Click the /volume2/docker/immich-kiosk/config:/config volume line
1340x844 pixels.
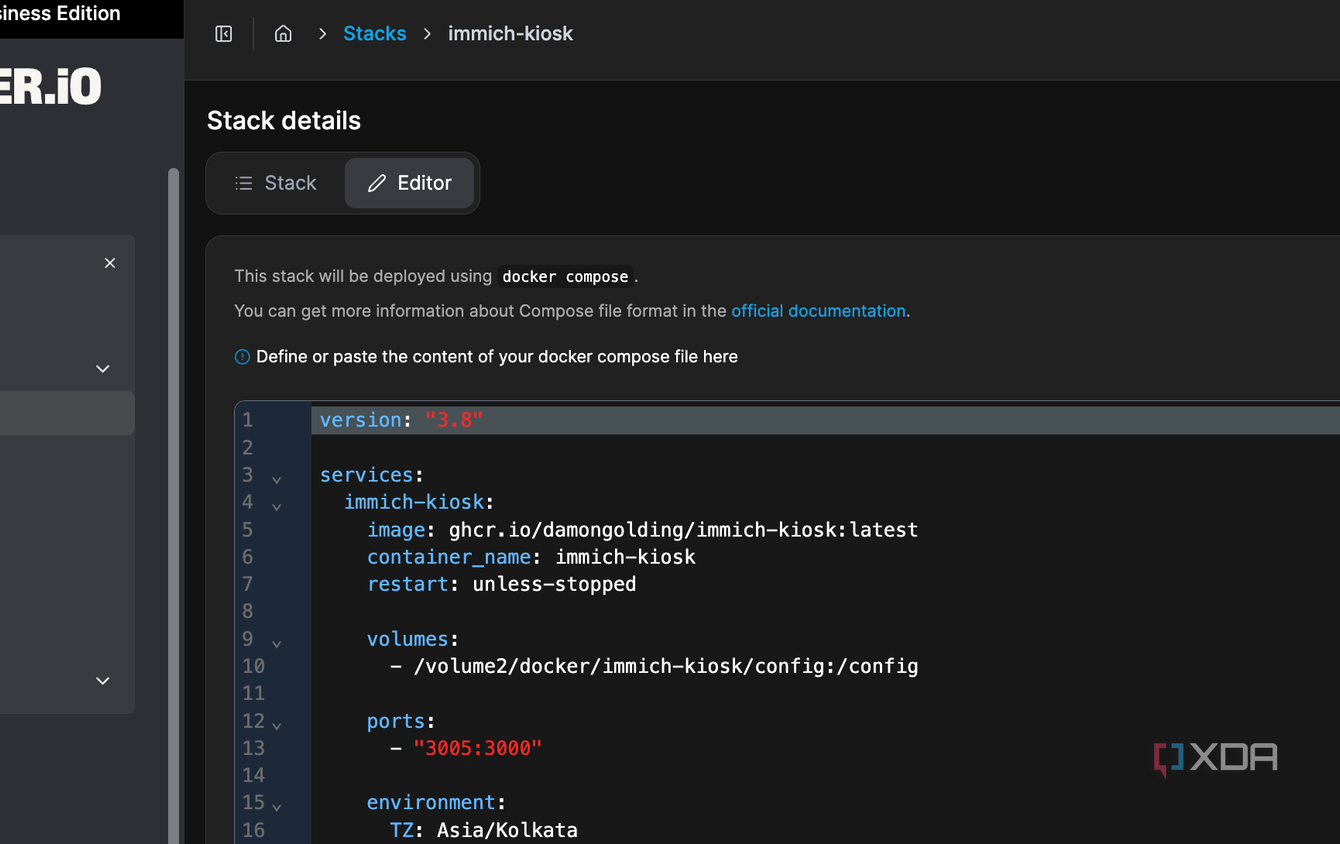pos(654,666)
